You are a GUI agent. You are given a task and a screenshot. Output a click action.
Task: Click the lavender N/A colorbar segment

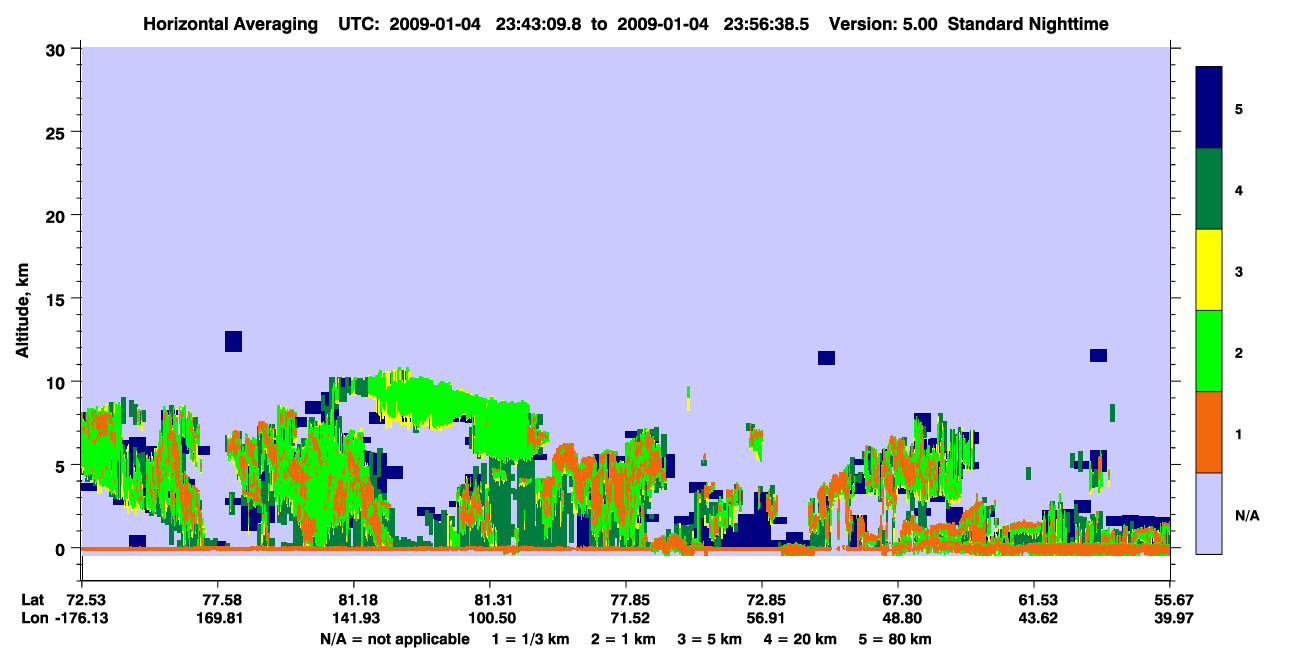point(1209,513)
